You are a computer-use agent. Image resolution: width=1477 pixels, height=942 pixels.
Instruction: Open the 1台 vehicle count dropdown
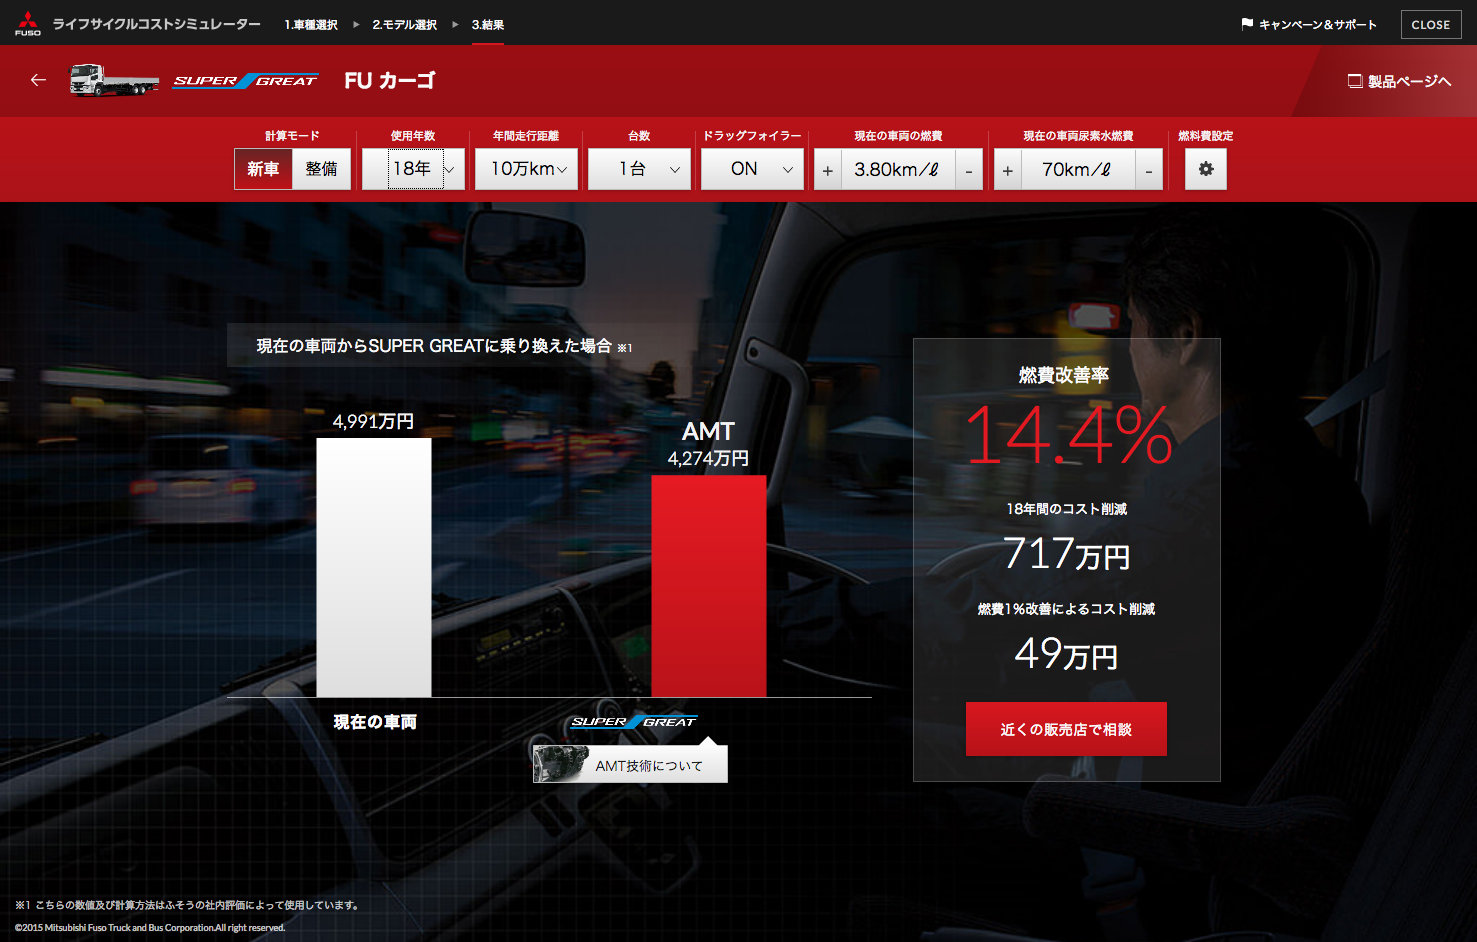point(640,169)
